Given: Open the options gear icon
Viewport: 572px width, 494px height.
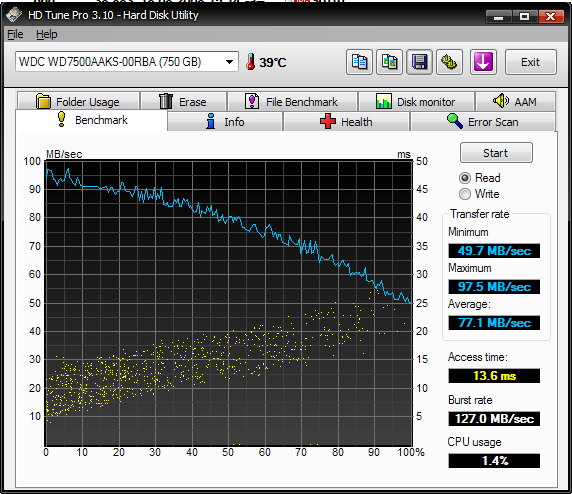Looking at the screenshot, I should (449, 62).
